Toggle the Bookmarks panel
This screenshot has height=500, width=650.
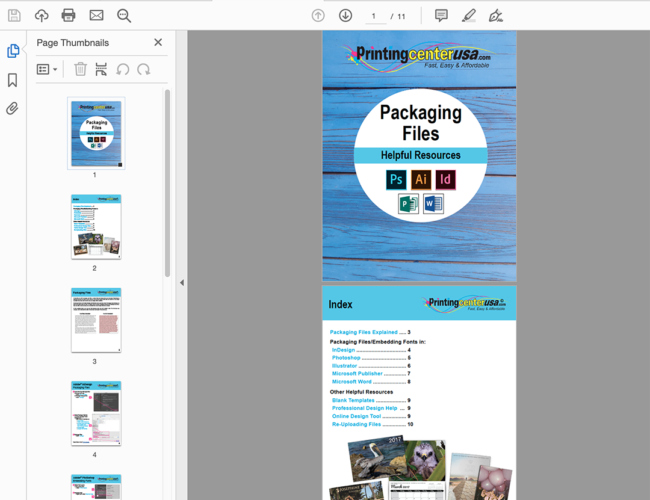[x=13, y=80]
